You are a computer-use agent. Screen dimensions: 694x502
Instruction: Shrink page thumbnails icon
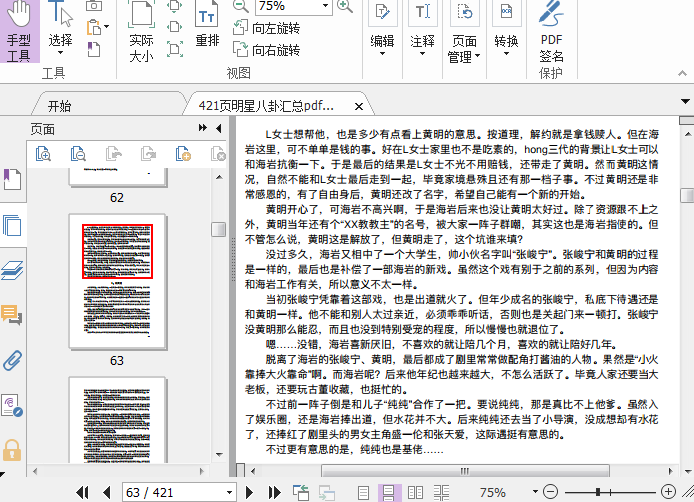point(78,154)
